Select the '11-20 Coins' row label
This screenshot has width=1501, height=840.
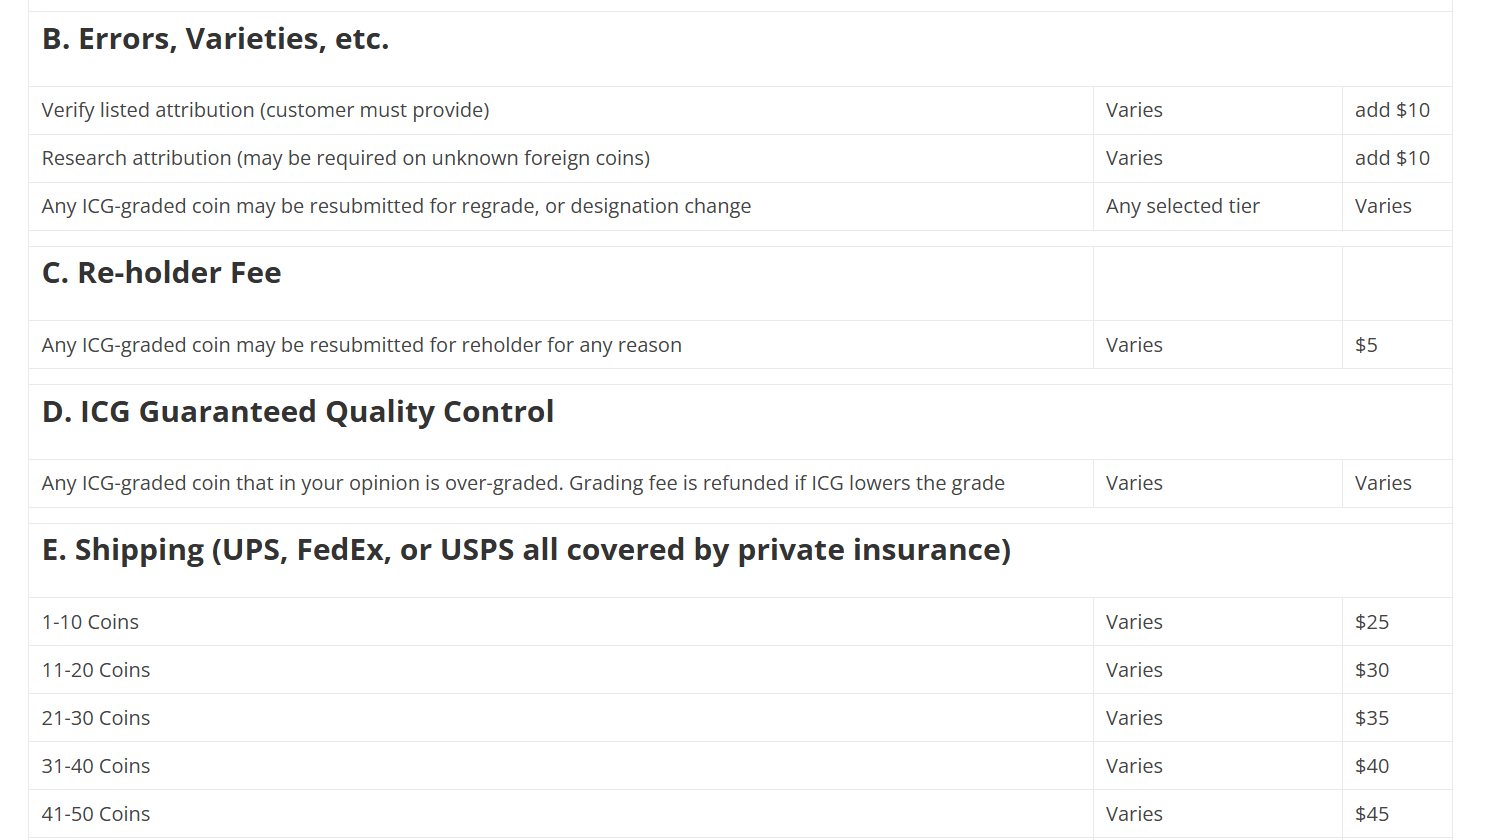coord(96,670)
